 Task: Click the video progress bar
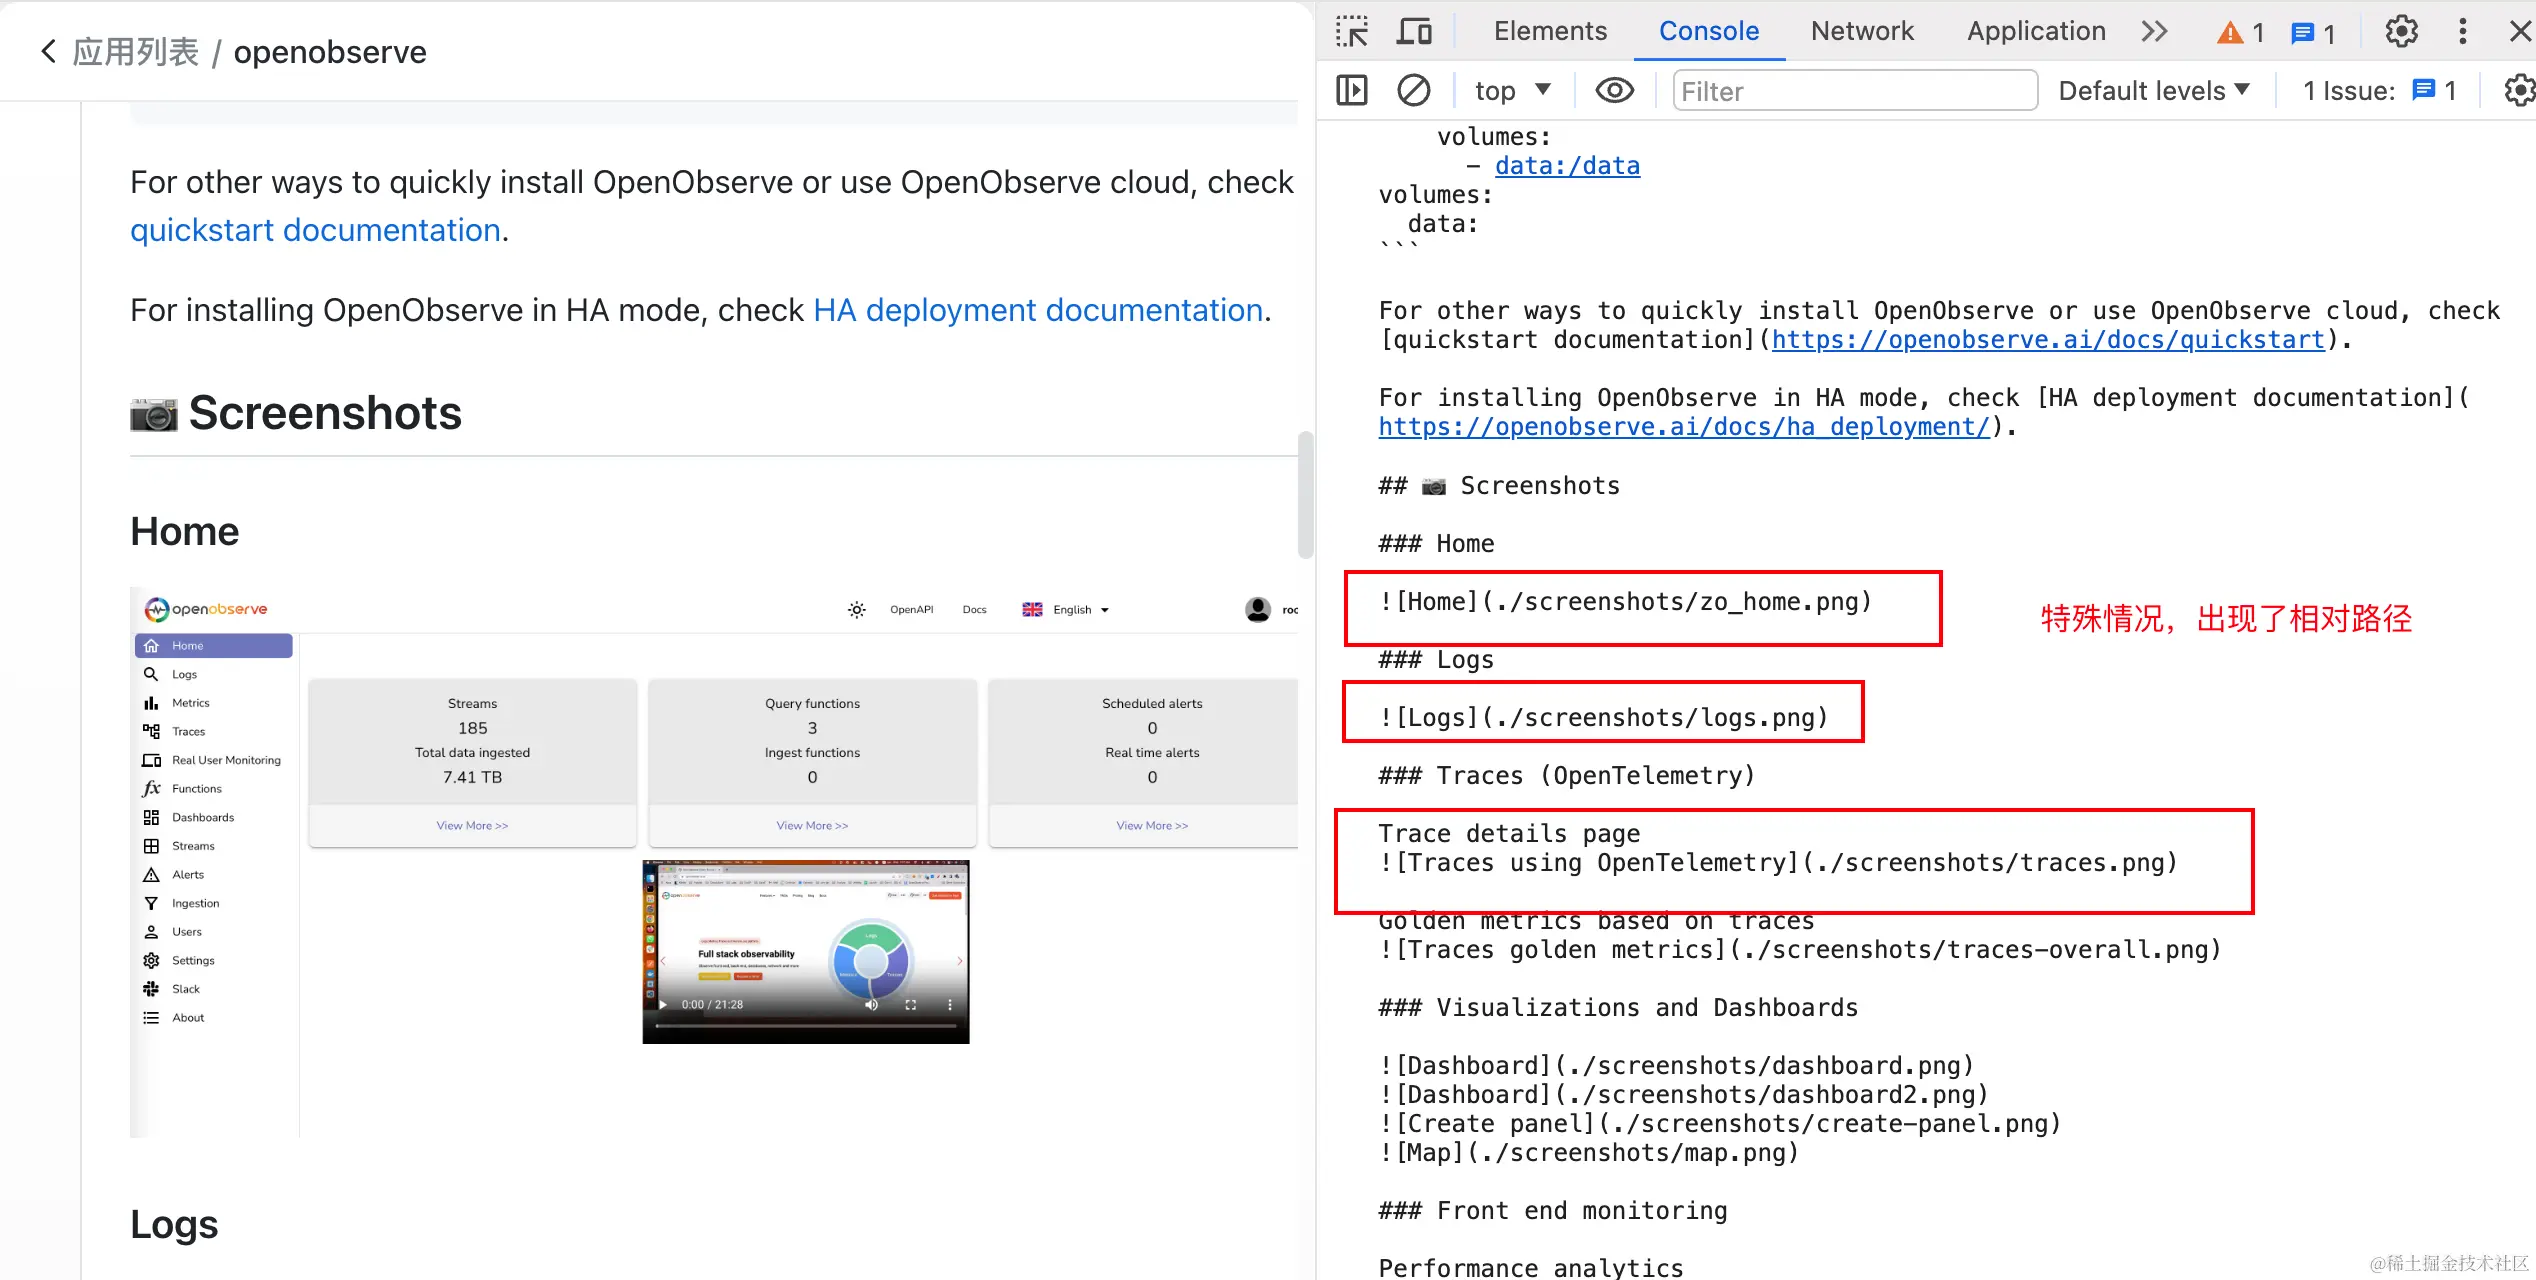click(806, 1025)
